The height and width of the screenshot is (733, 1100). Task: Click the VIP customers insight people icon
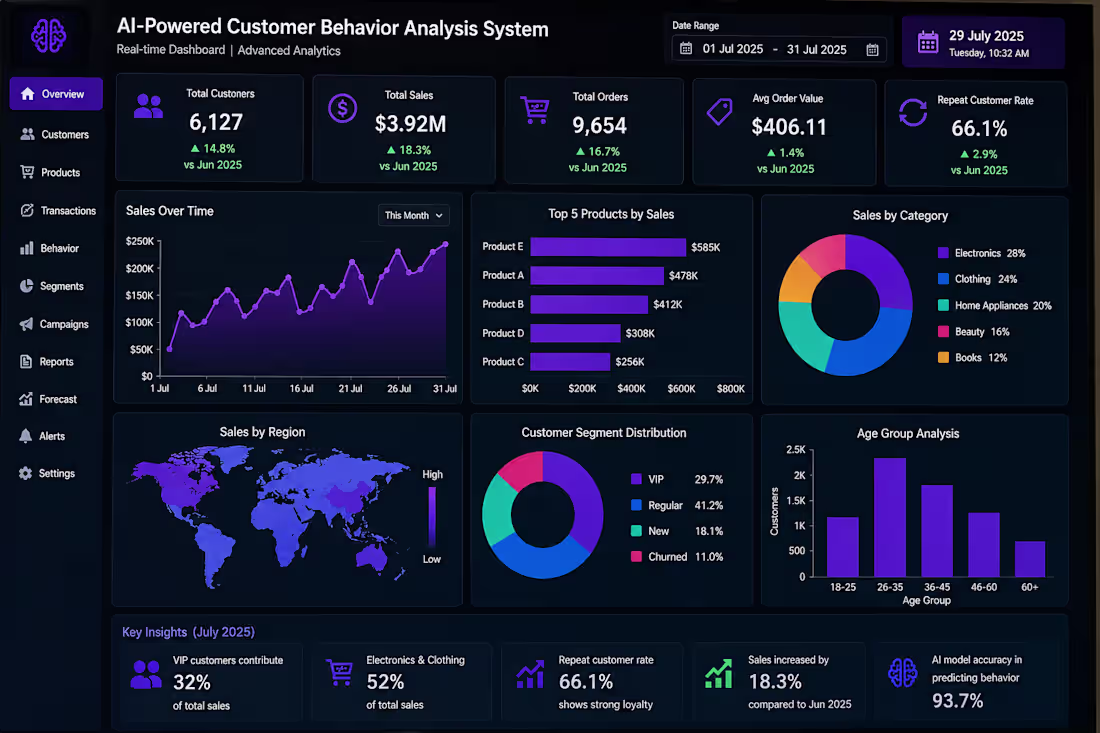coord(146,674)
